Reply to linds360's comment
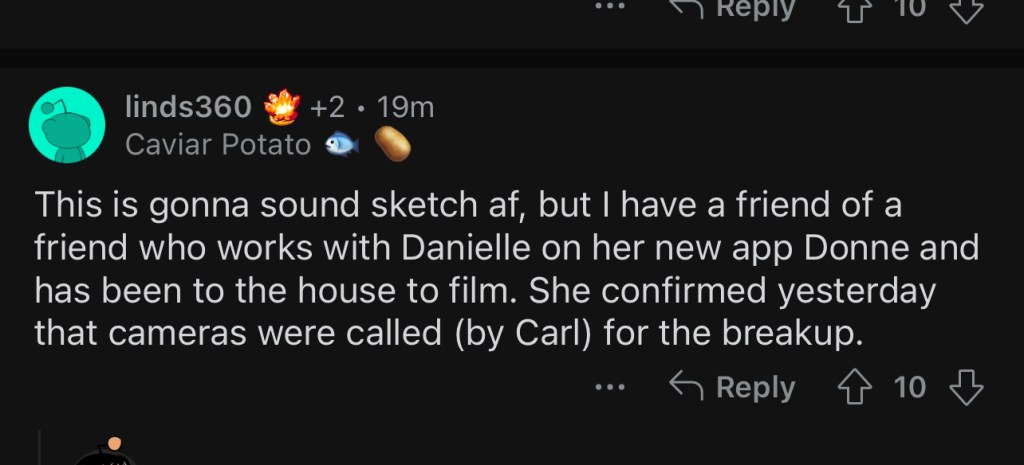 [x=733, y=387]
